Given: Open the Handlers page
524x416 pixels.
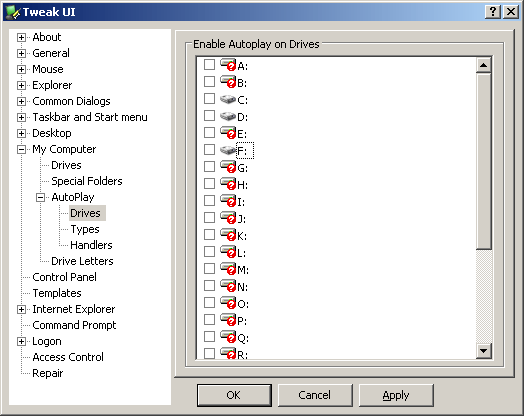Looking at the screenshot, I should 91,246.
